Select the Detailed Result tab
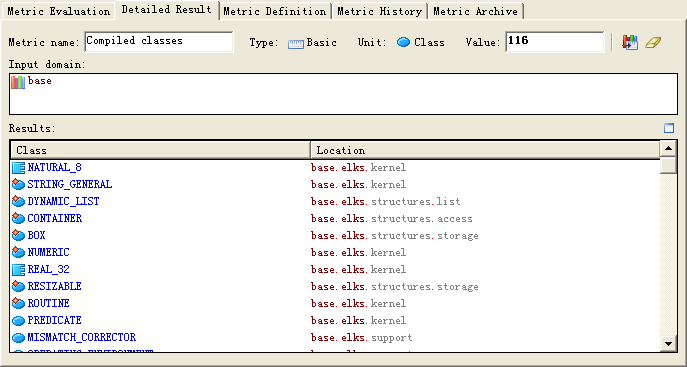687x367 pixels. (166, 10)
